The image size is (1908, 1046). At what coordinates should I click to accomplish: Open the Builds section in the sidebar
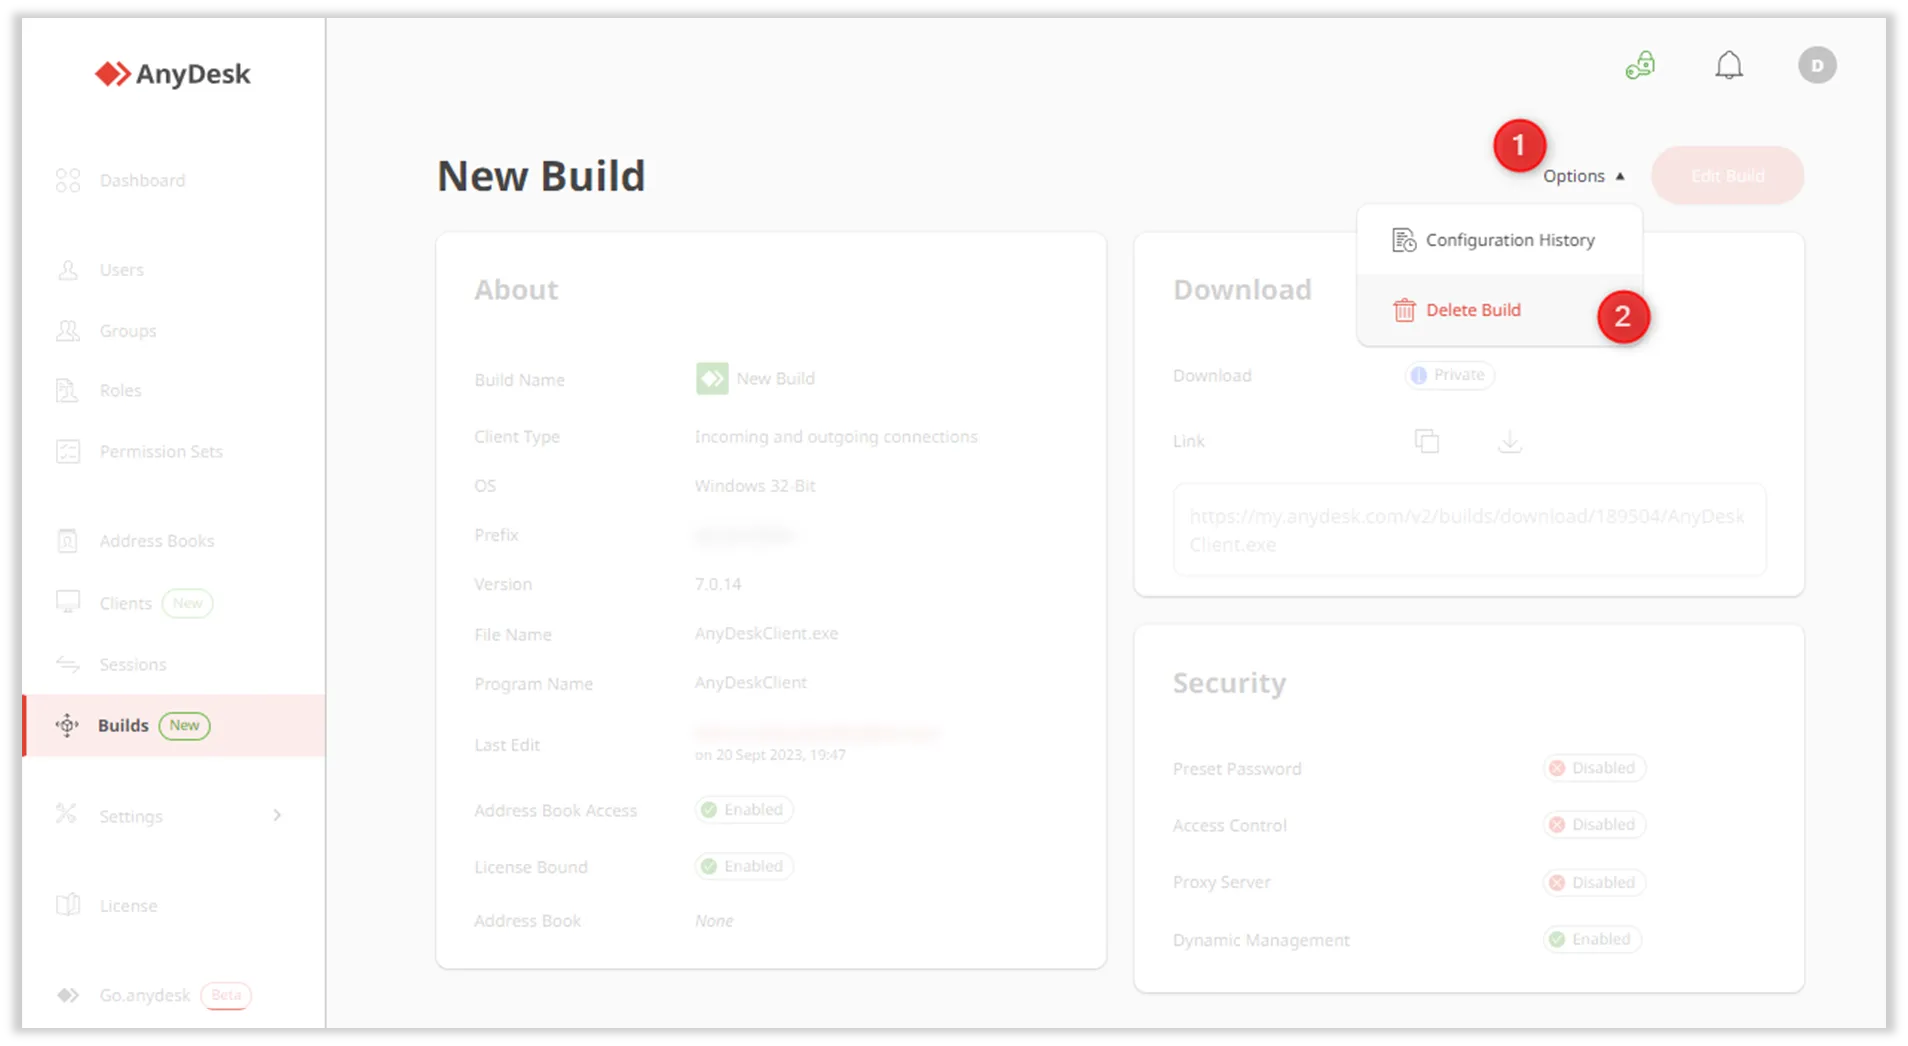pos(123,725)
